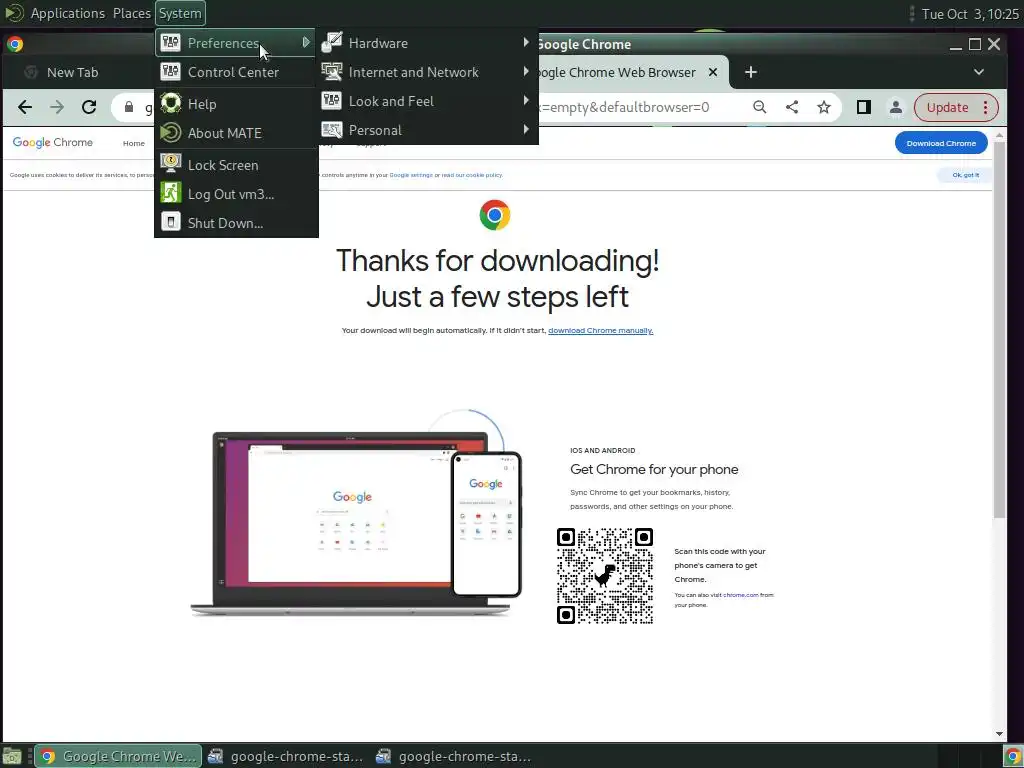1024x768 pixels.
Task: Expand the Look and Feel submenu
Action: pos(426,101)
